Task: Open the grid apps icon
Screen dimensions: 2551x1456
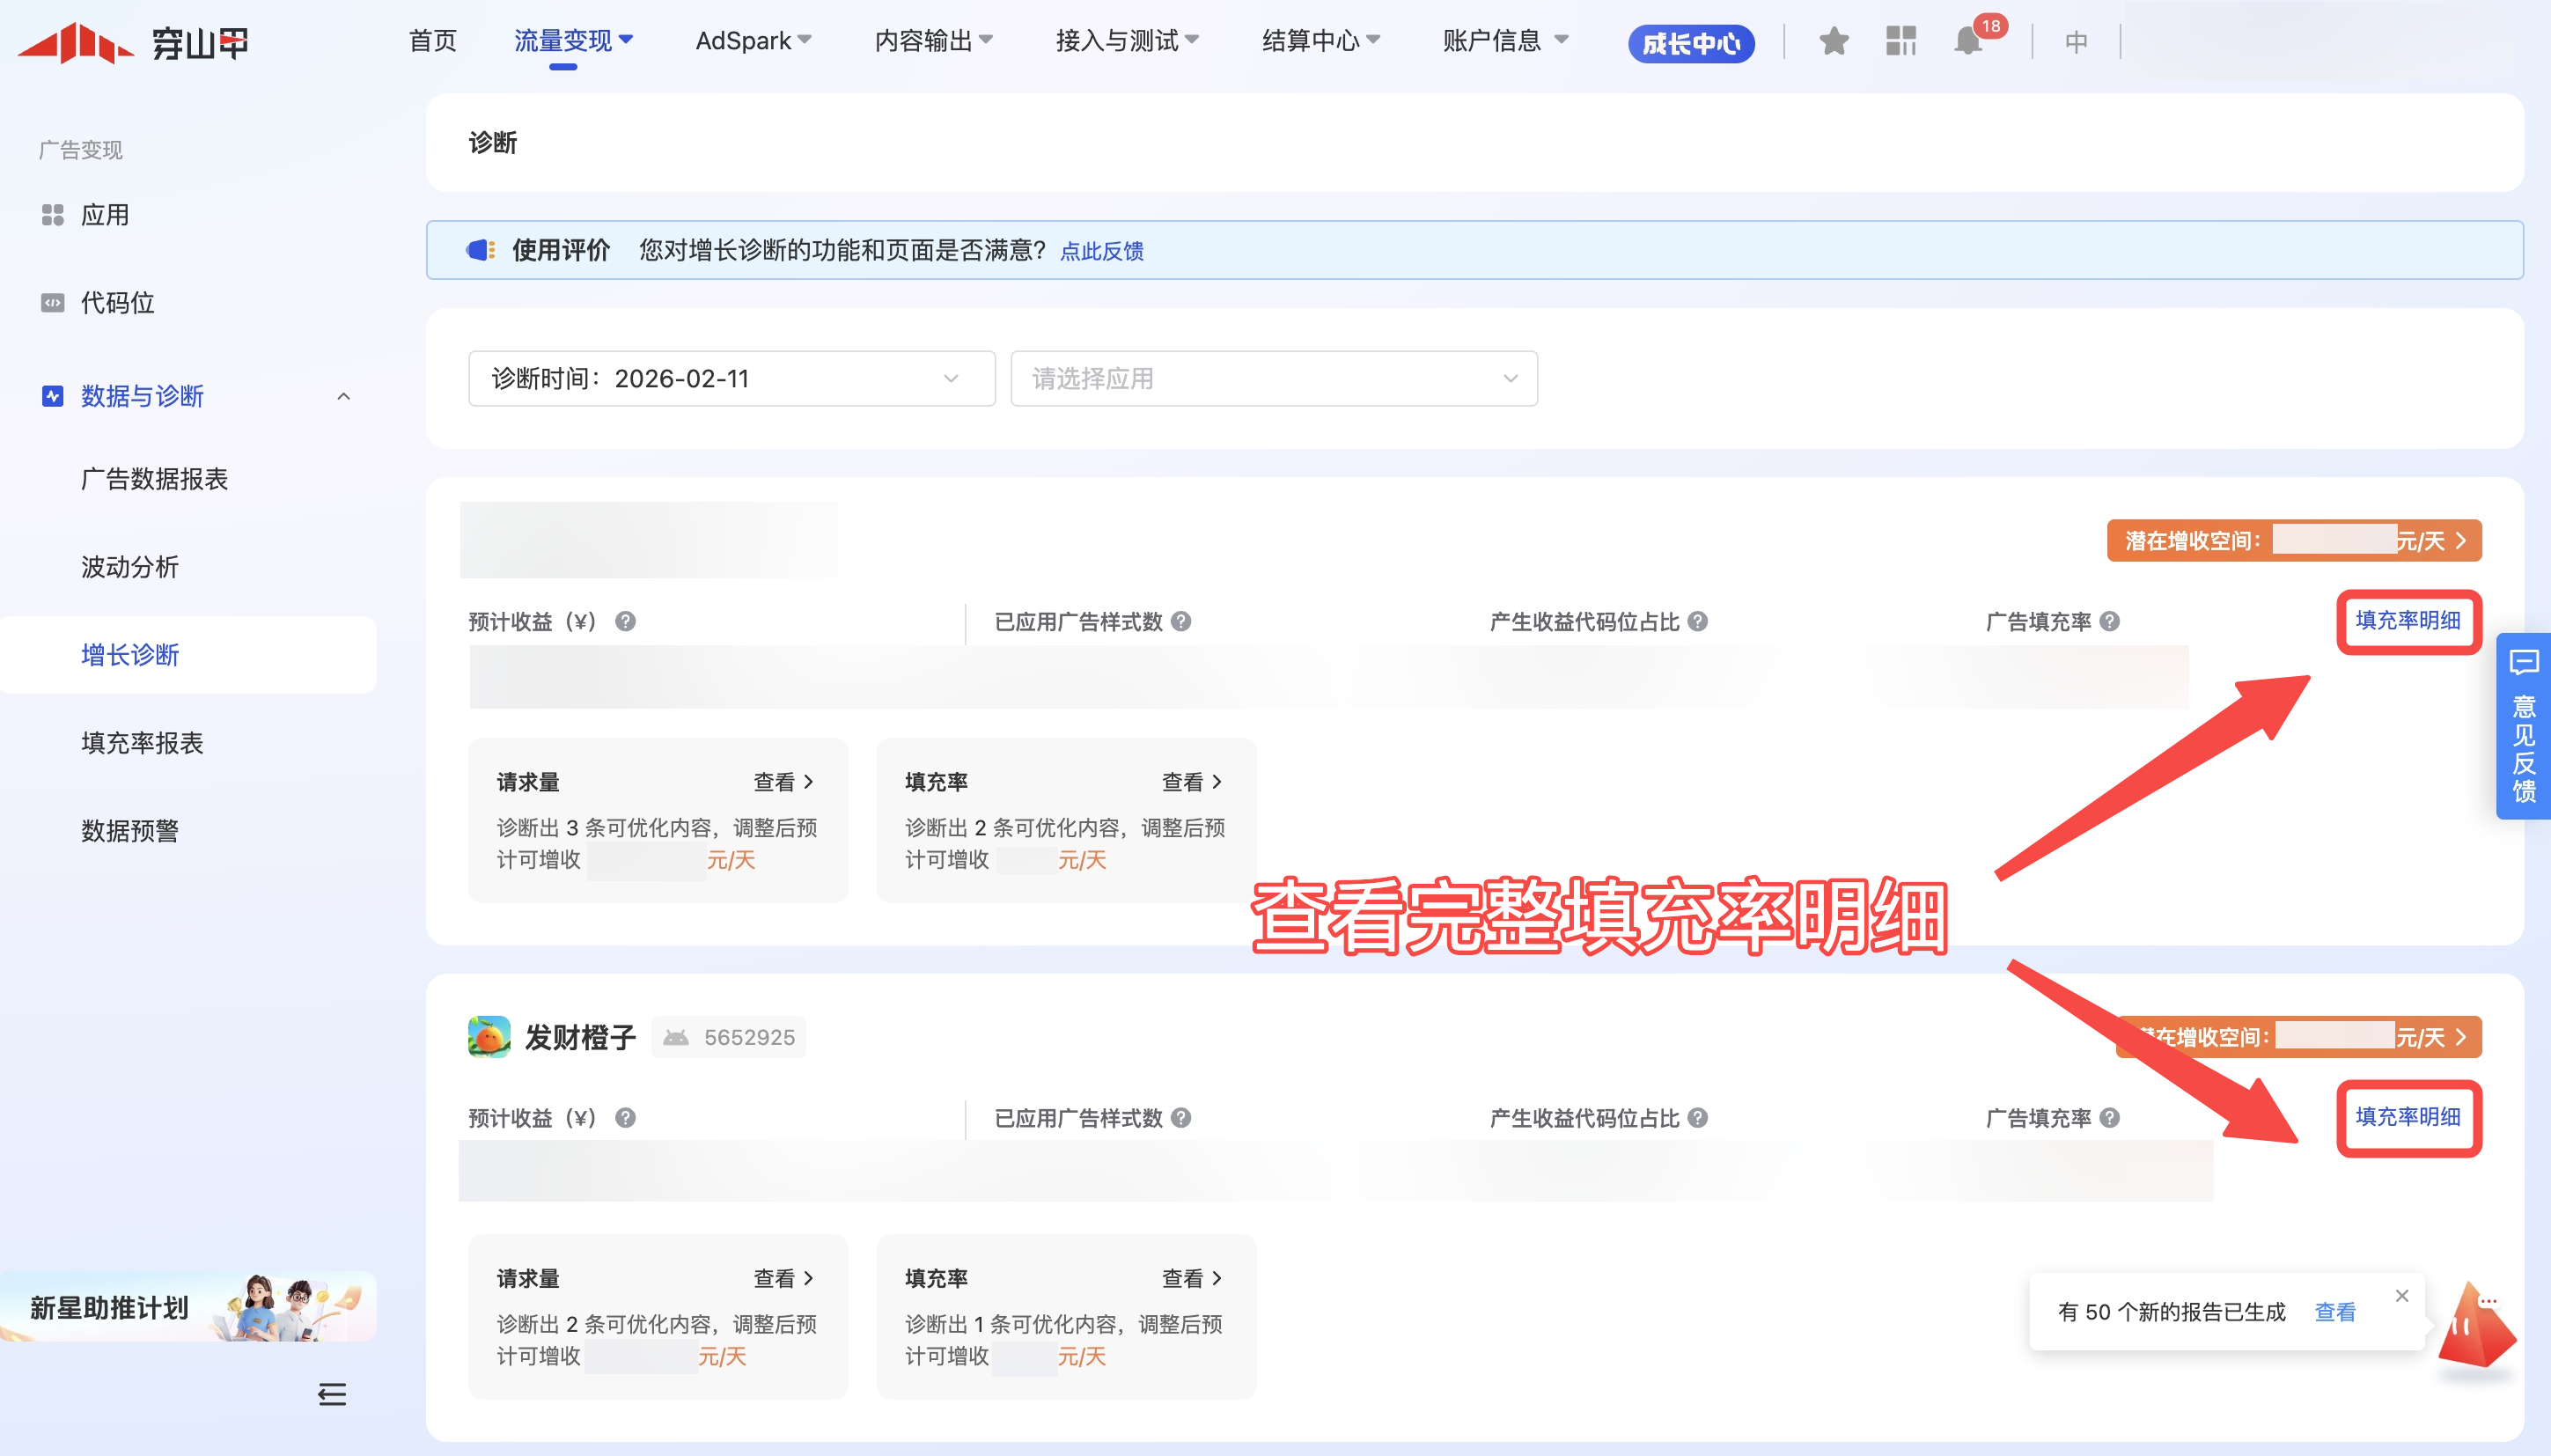Action: [x=1900, y=41]
